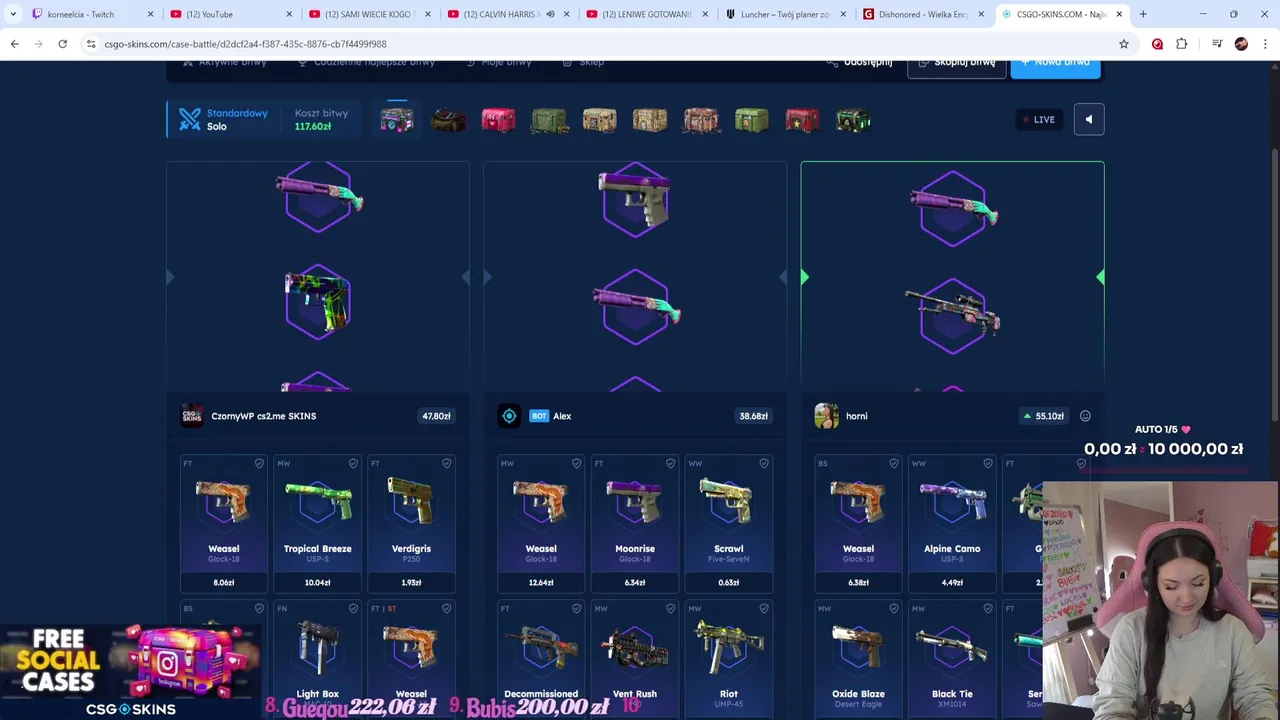Click the shield icon on the Verdigris card
This screenshot has height=720, width=1280.
[x=446, y=464]
